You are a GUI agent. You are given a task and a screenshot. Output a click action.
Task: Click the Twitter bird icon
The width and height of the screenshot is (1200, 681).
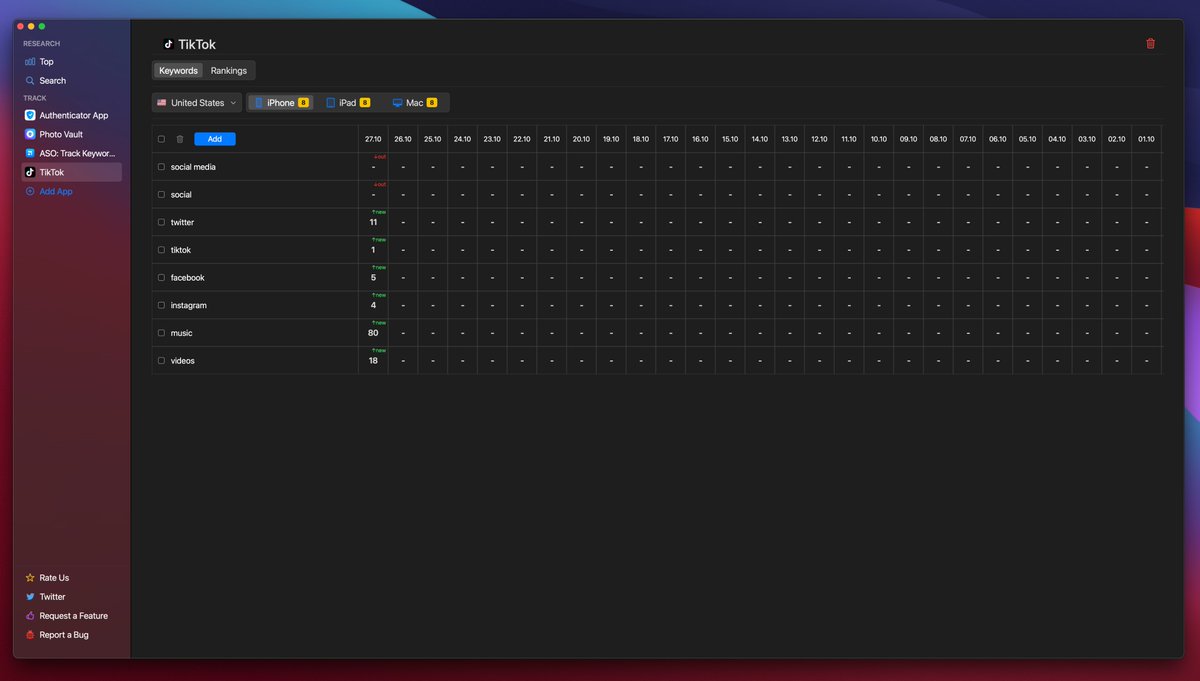click(30, 597)
